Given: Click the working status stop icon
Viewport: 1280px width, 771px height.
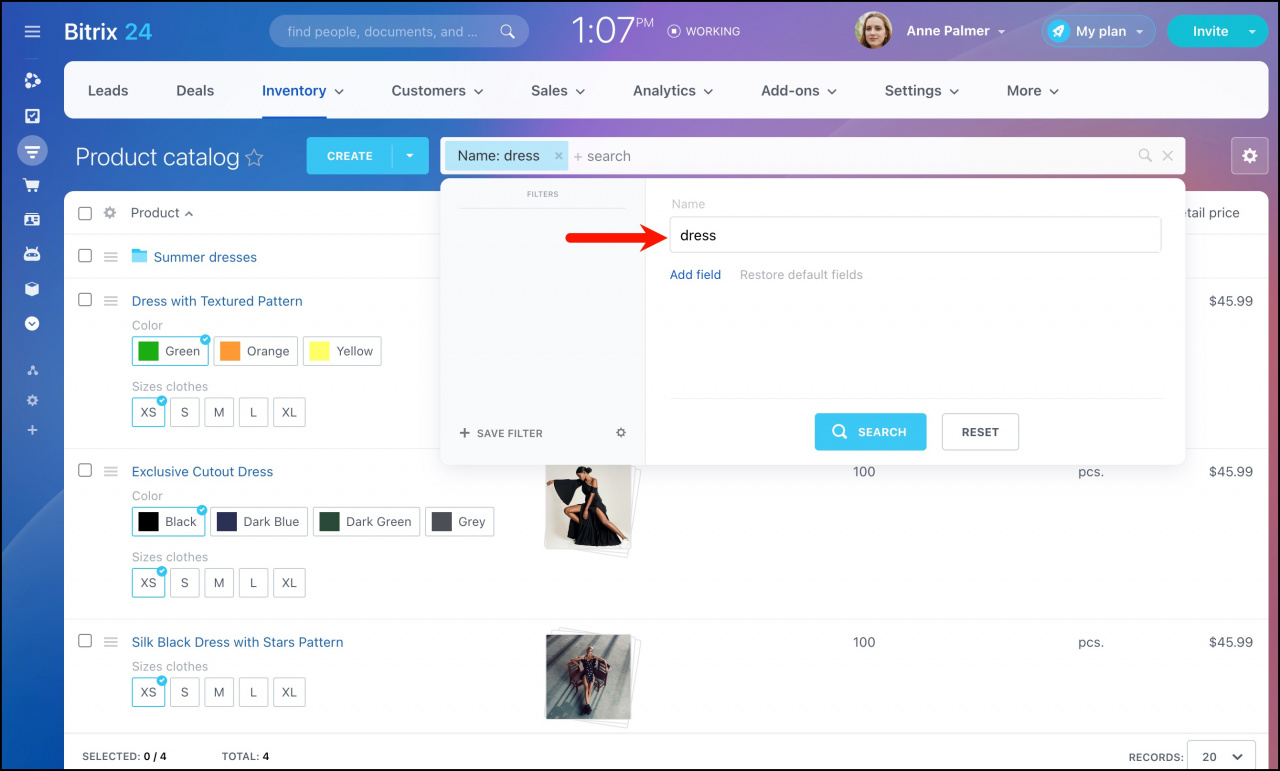Looking at the screenshot, I should click(x=674, y=31).
